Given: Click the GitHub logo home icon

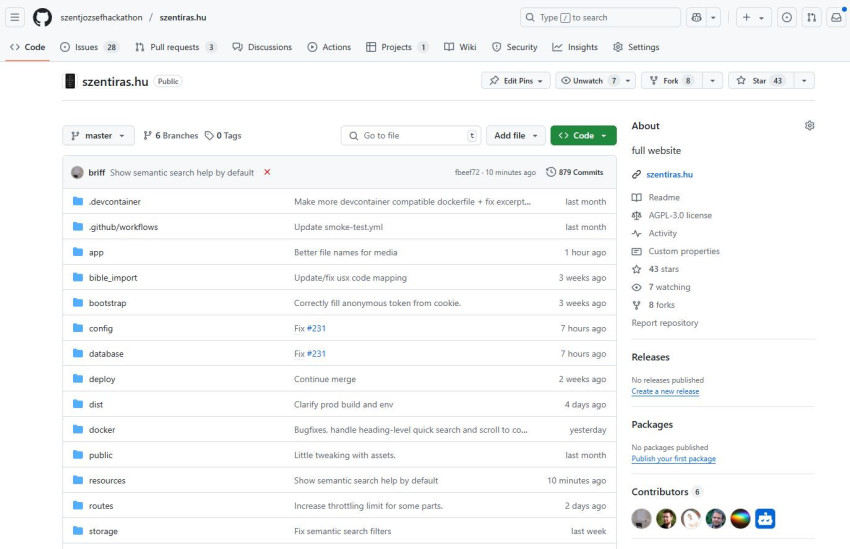Looking at the screenshot, I should tap(42, 17).
